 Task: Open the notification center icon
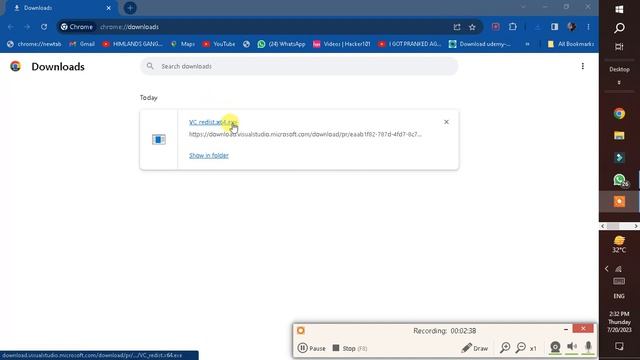coord(619,346)
